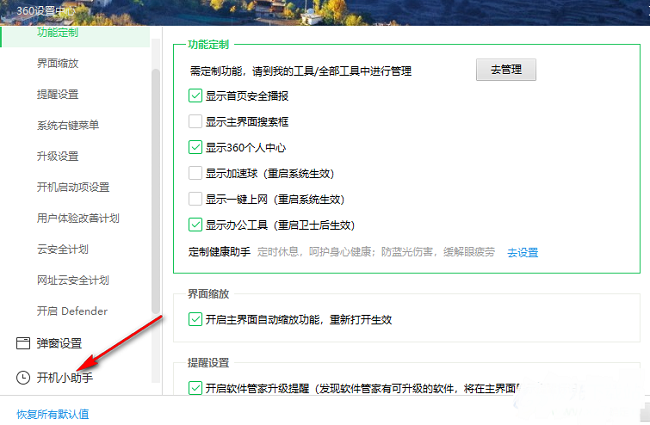Screen dimensions: 650x425
Task: Select 界面缩放 in the sidebar
Action: click(x=58, y=63)
